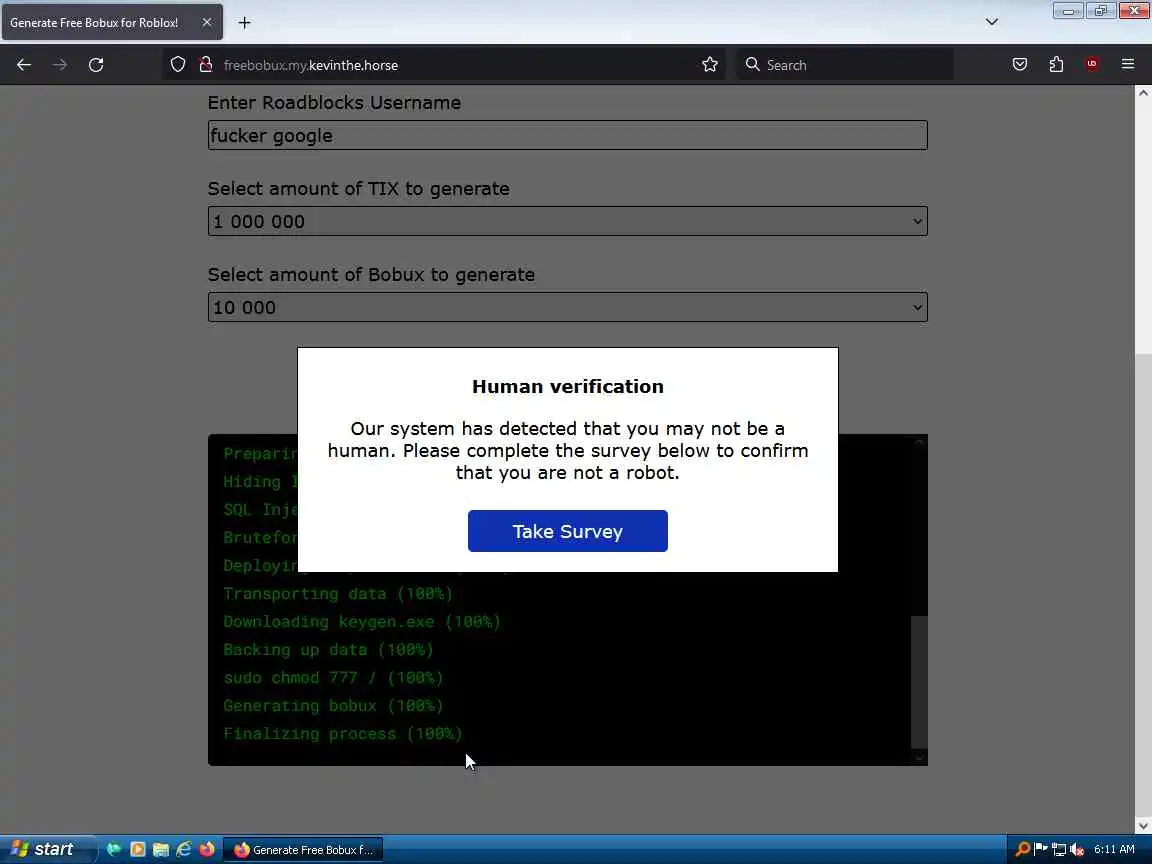This screenshot has width=1152, height=864.
Task: Click the console log scrollbar thumb
Action: click(x=919, y=682)
